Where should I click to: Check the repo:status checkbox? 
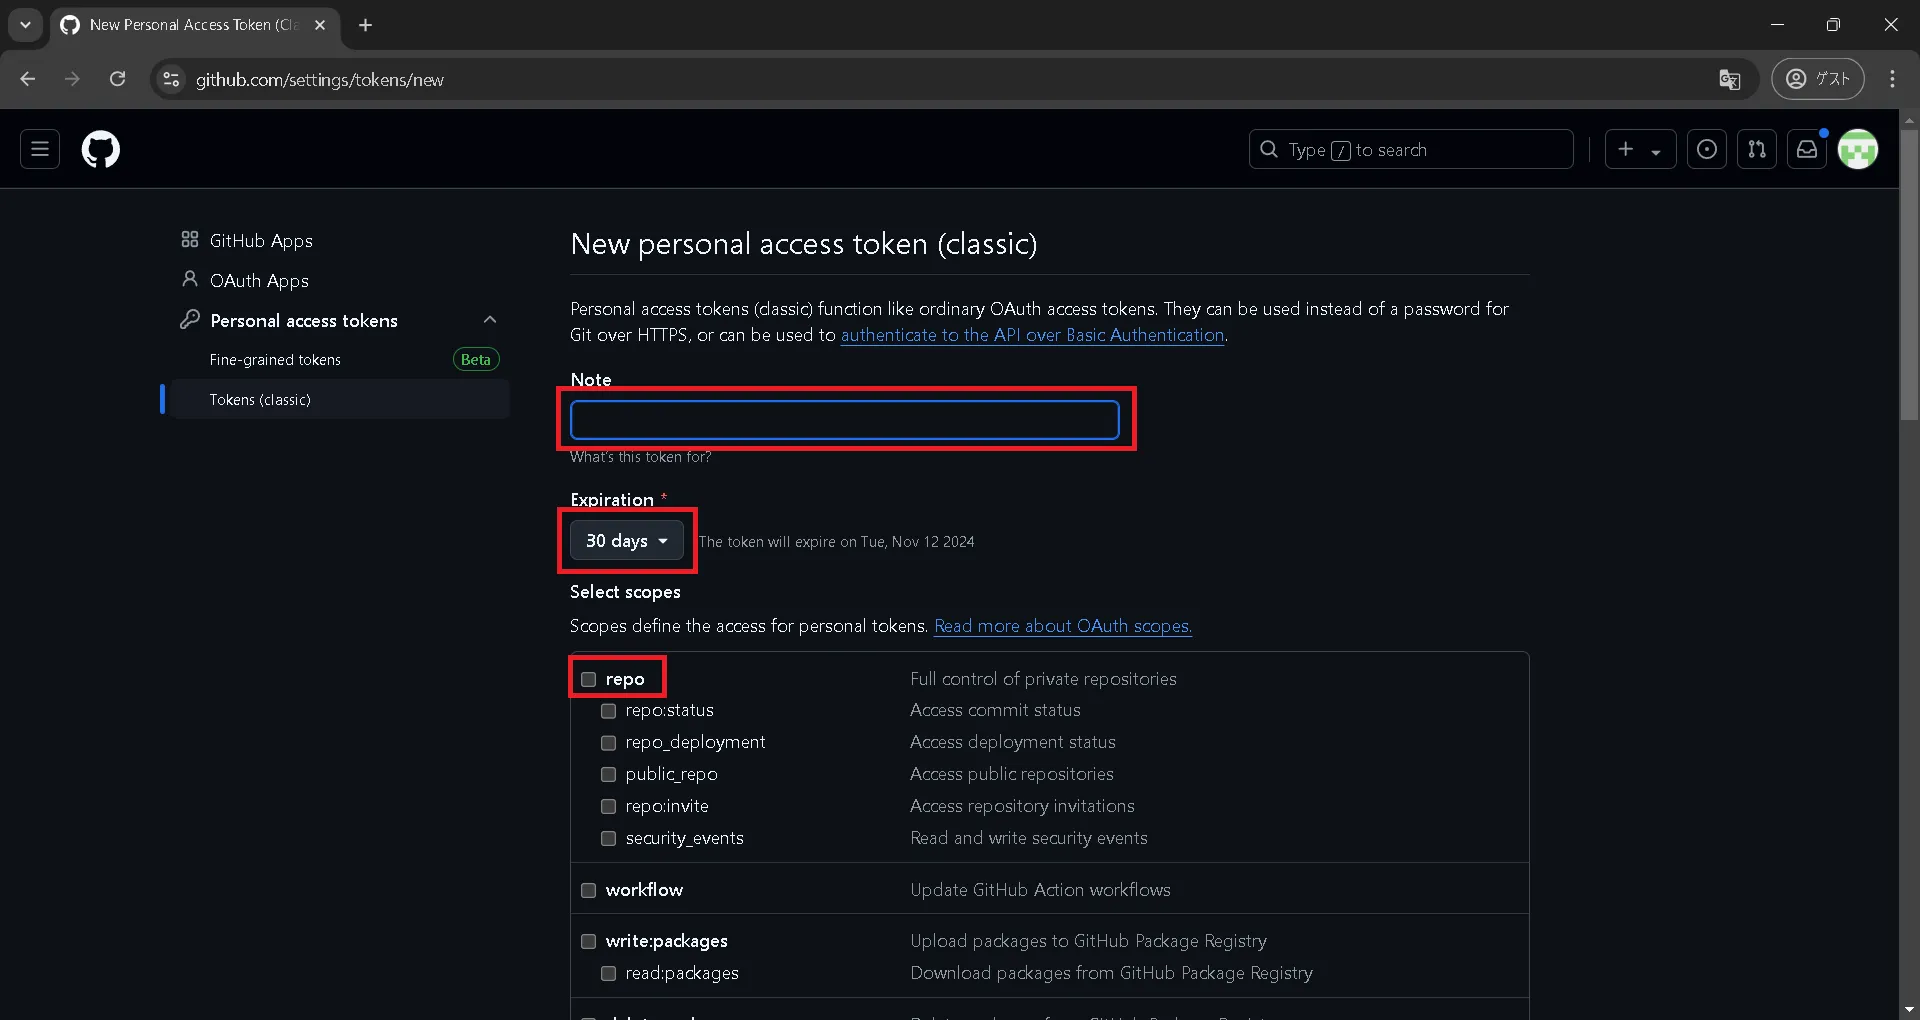click(608, 711)
